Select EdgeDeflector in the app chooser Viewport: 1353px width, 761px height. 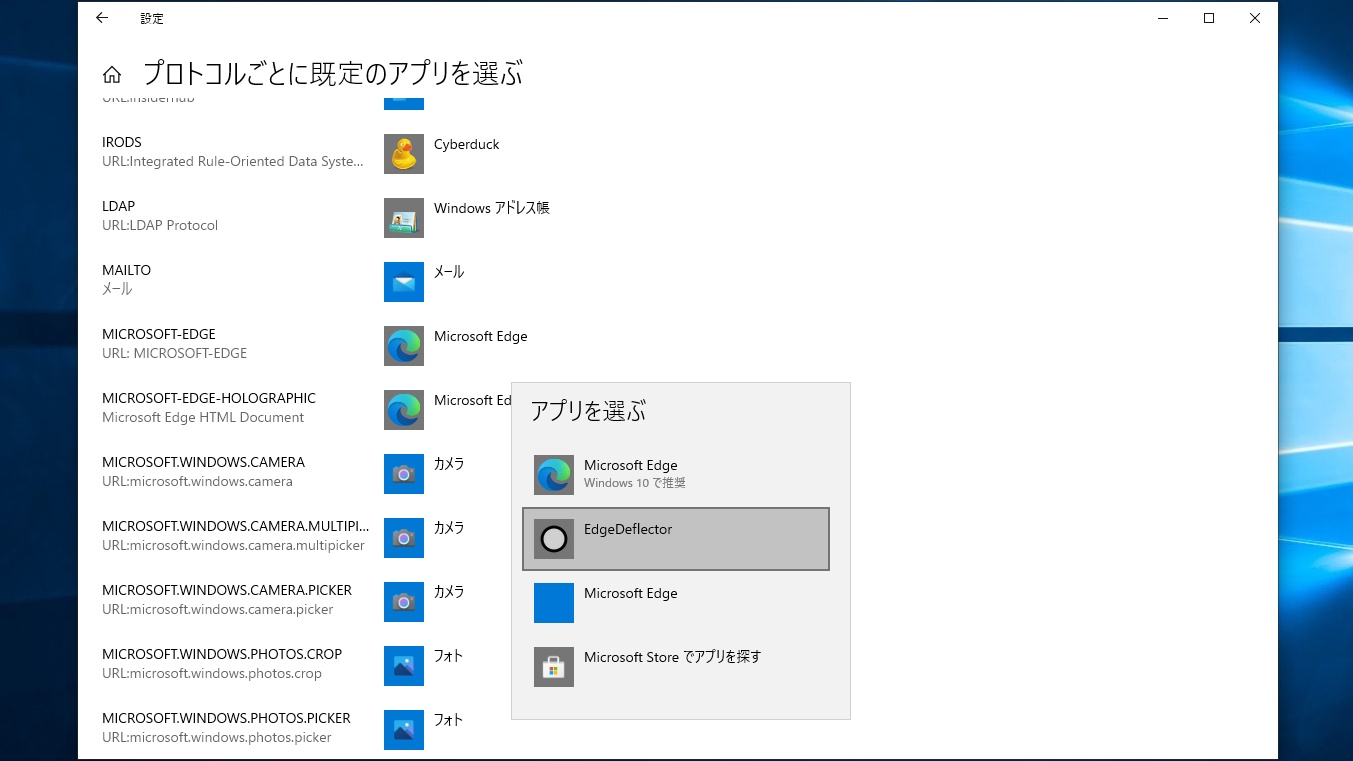pyautogui.click(x=676, y=539)
